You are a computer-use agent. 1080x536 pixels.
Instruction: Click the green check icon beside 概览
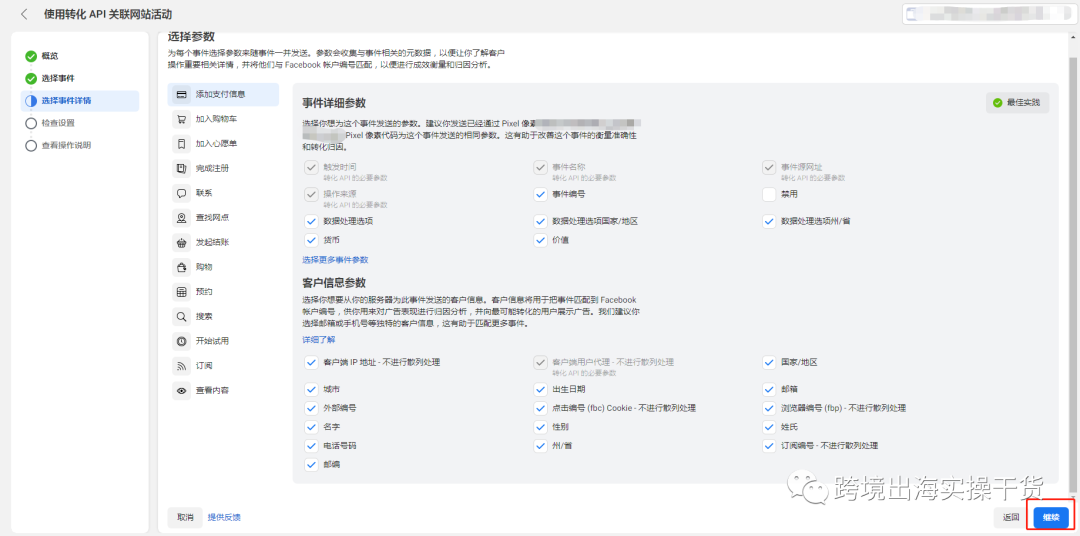point(30,56)
